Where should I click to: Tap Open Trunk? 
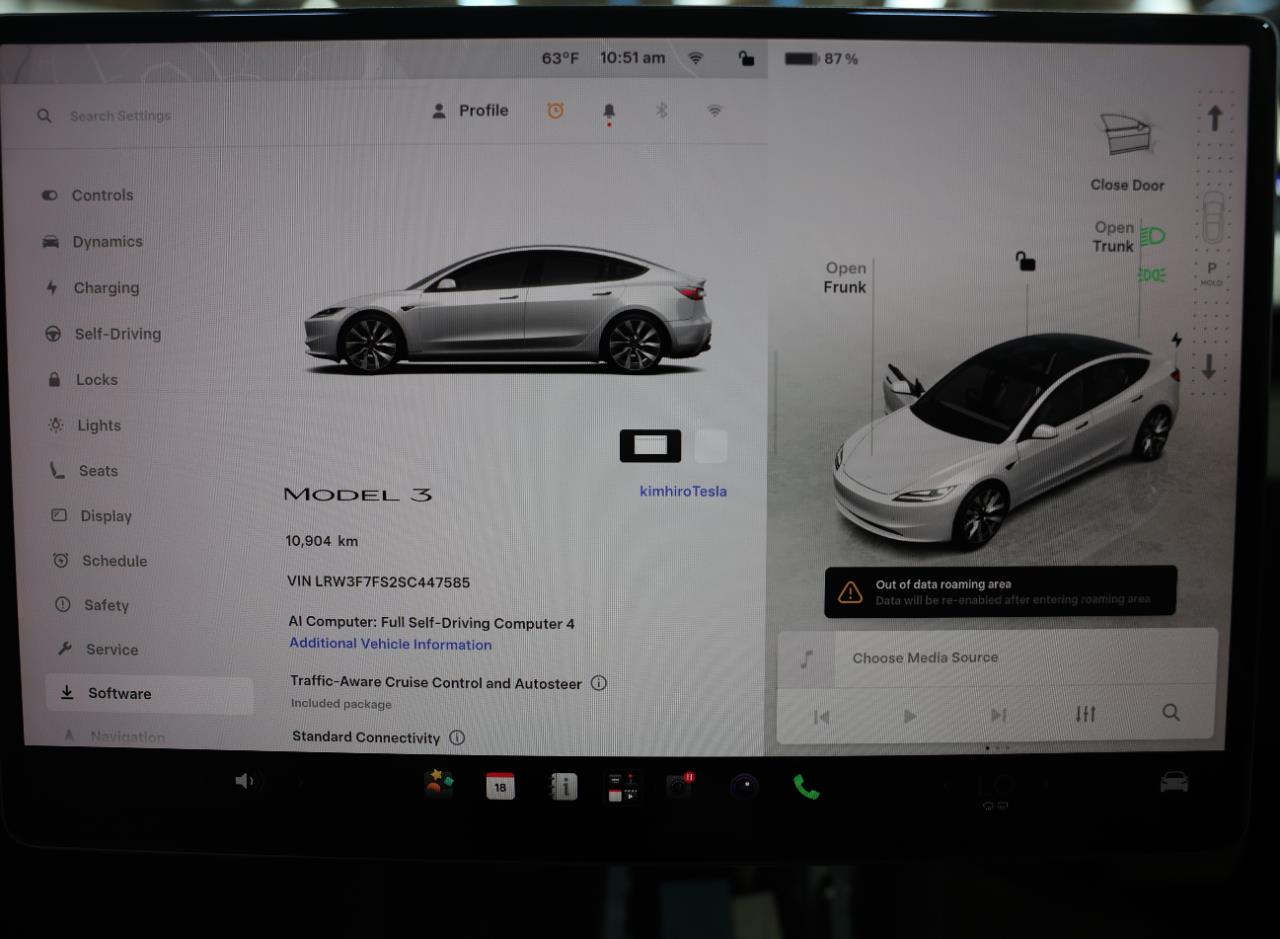pos(1114,237)
